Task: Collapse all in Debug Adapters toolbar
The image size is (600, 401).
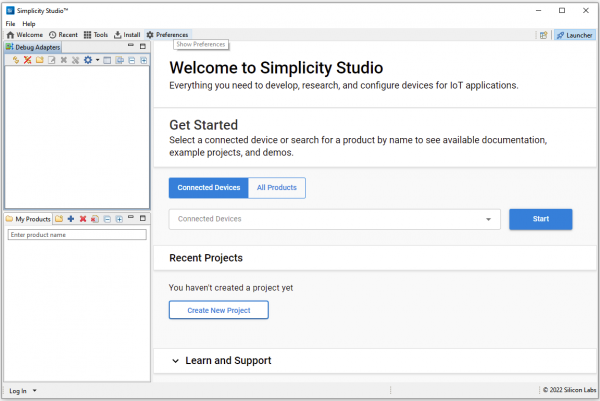Action: [x=132, y=60]
